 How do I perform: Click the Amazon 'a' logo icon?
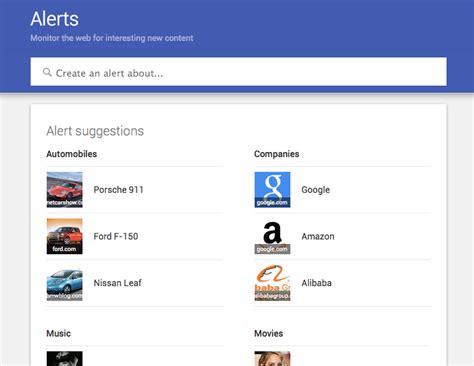click(x=272, y=236)
